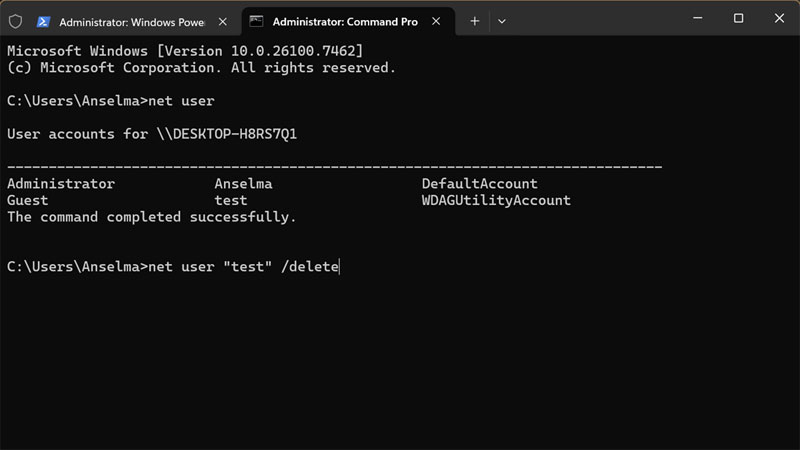This screenshot has height=450, width=800.
Task: Click the administrator shield icon in title bar
Action: point(15,20)
